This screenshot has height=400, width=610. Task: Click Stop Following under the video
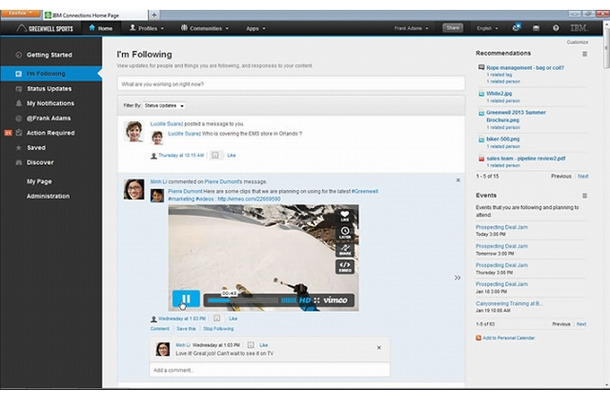coord(218,329)
